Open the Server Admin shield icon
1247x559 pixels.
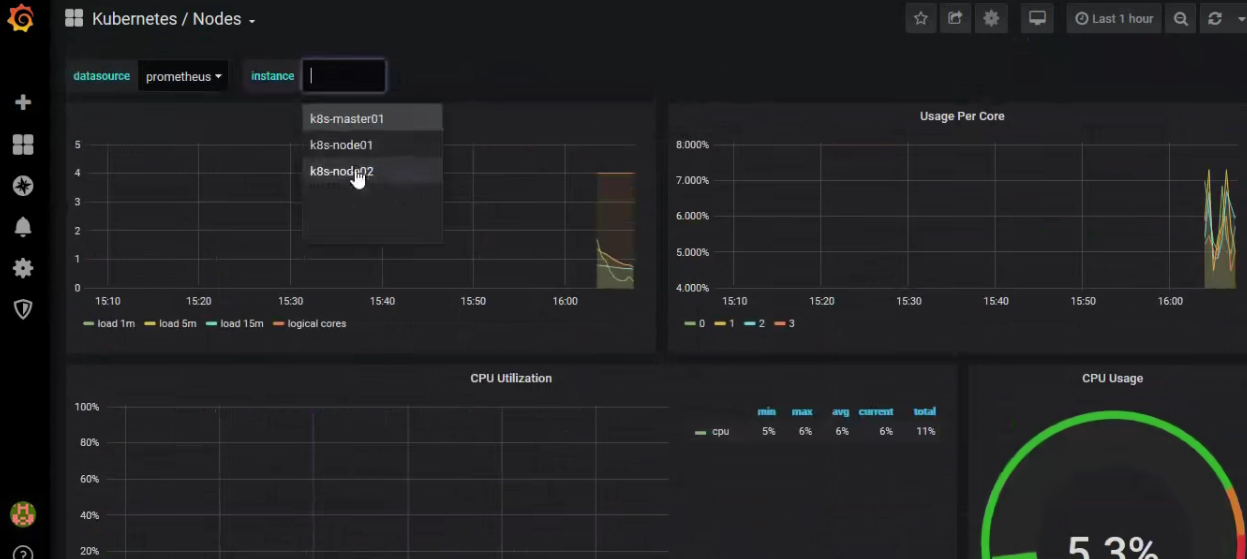tap(23, 309)
